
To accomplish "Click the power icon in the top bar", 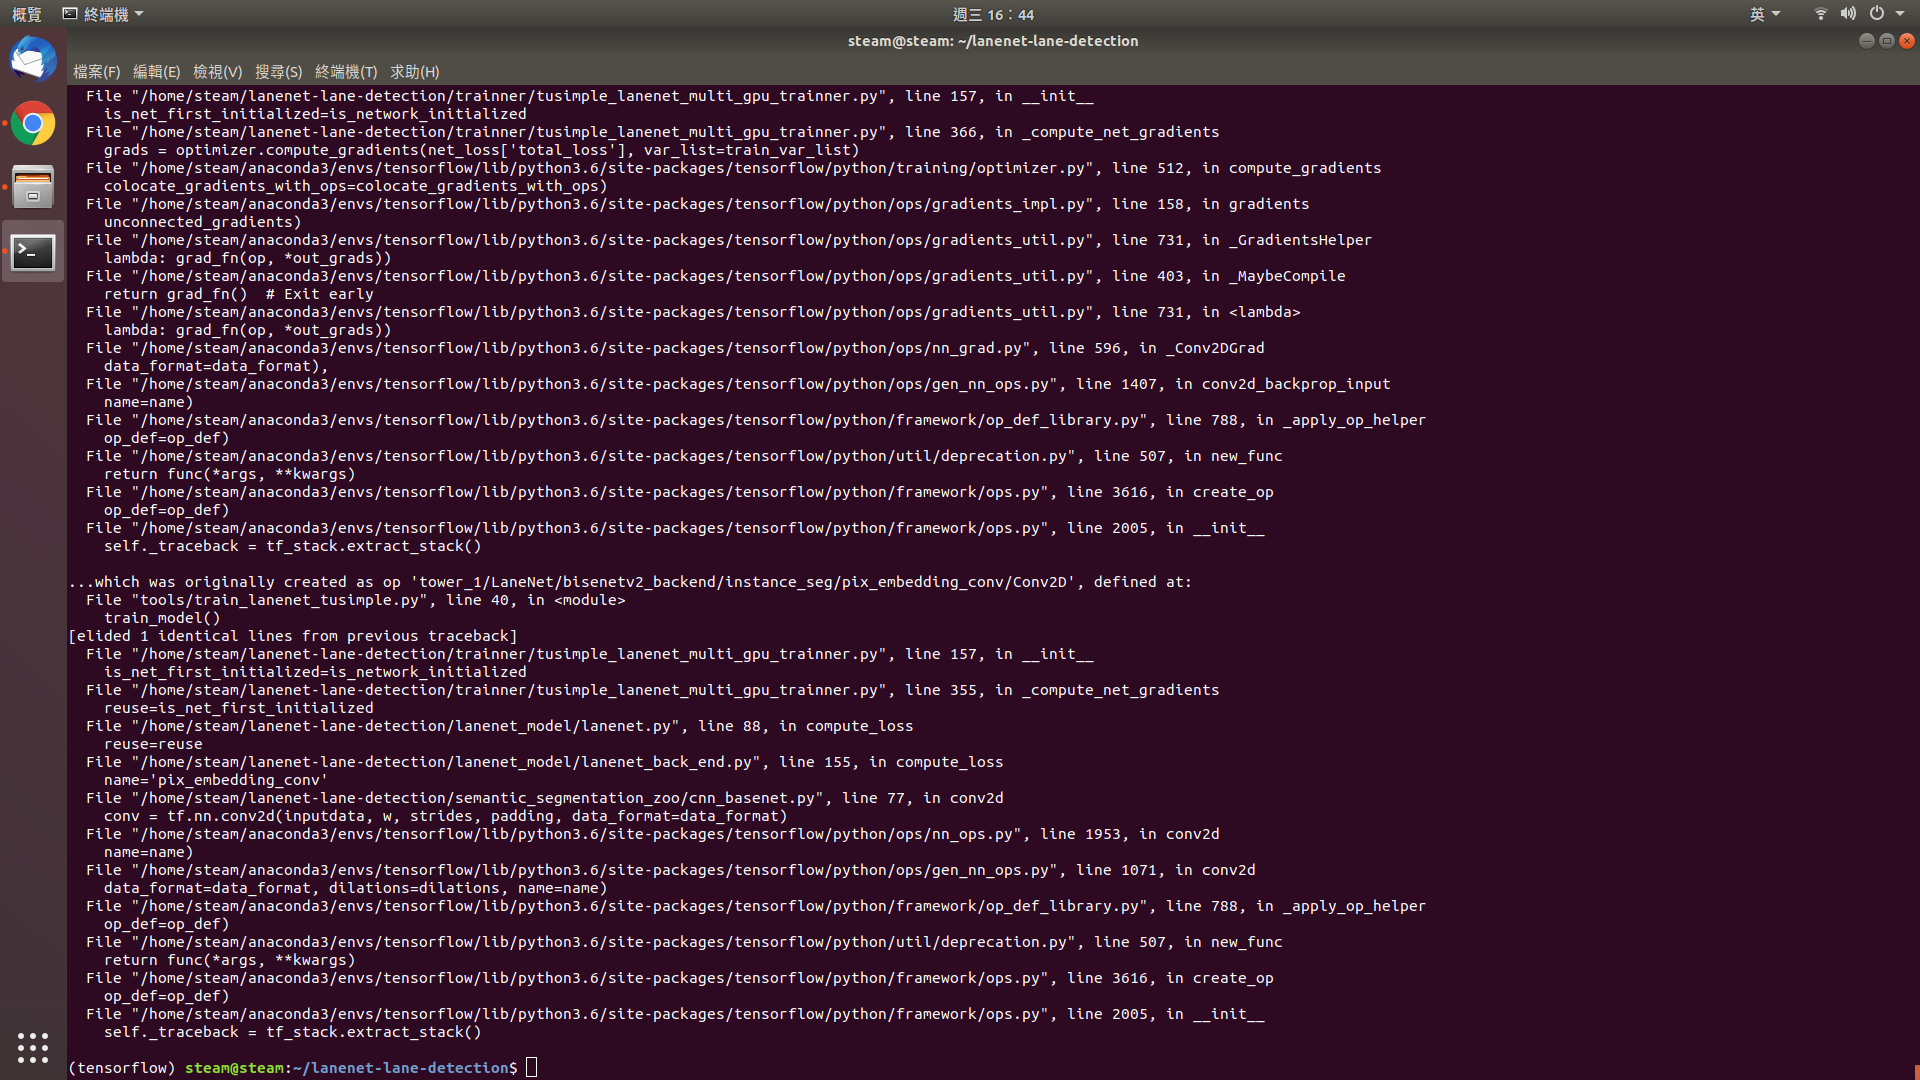I will pos(1878,13).
